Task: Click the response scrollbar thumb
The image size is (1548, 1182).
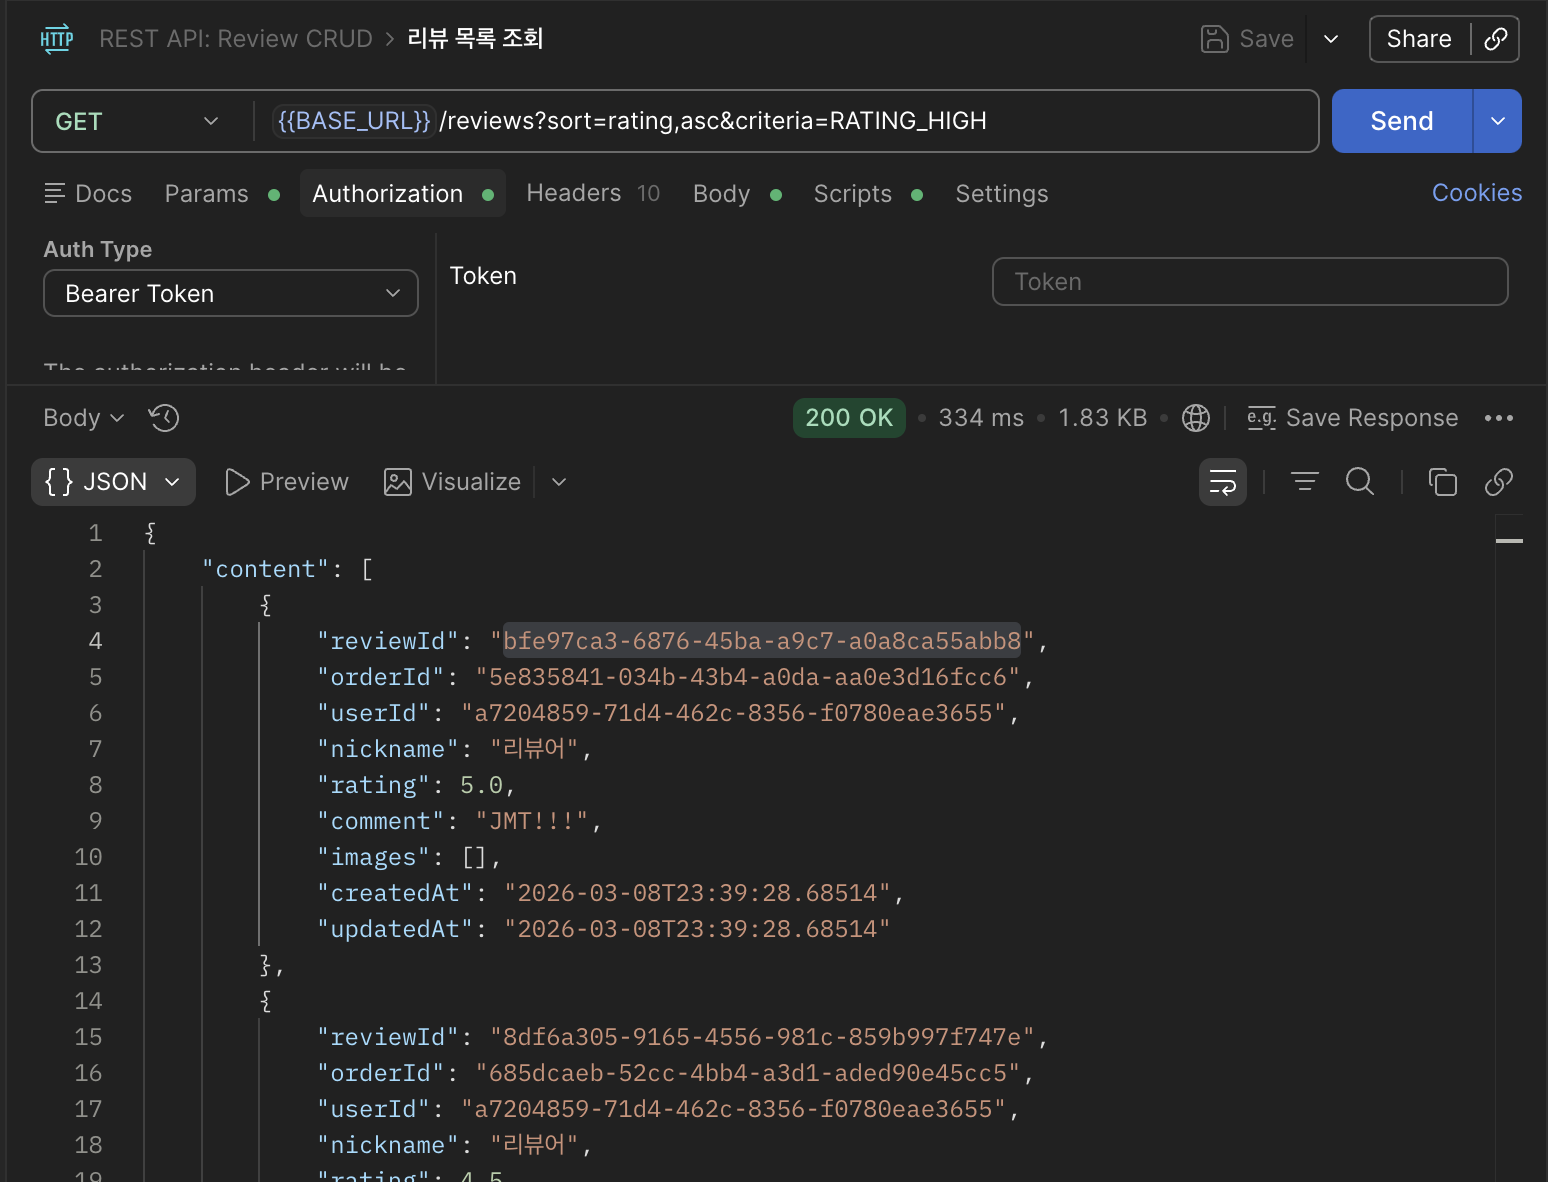Action: pyautogui.click(x=1509, y=541)
